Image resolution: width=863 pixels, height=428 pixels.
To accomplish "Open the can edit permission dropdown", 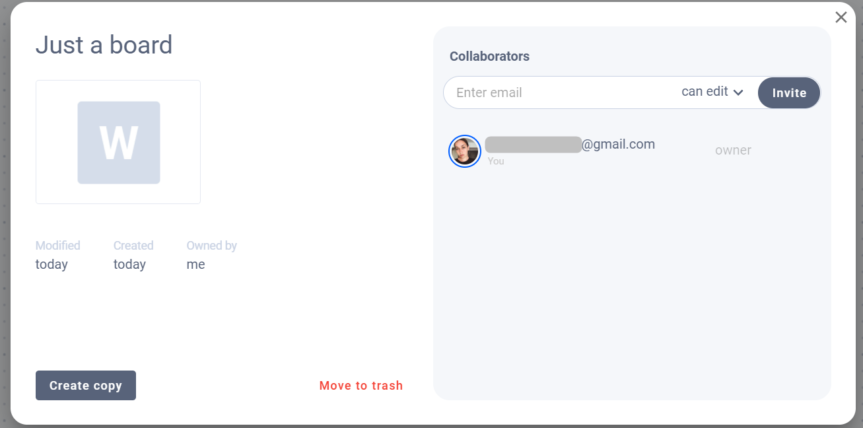I will (712, 92).
